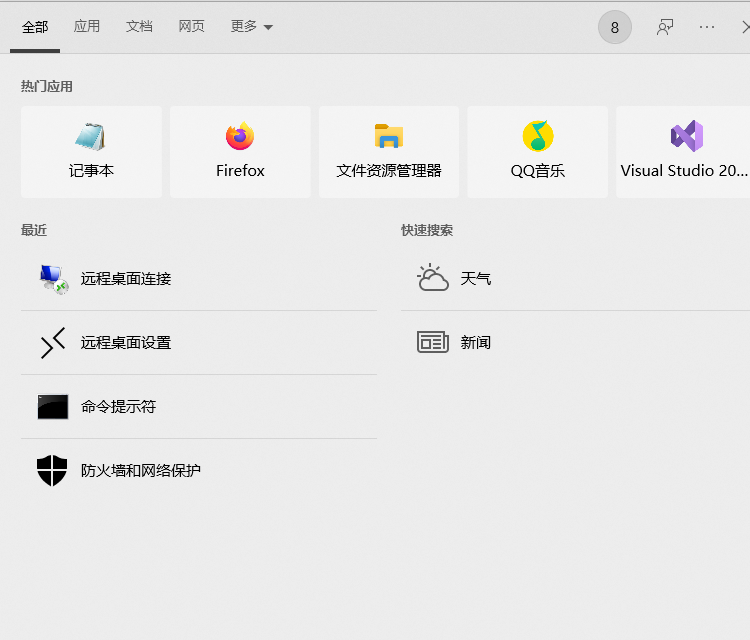Viewport: 750px width, 640px height.
Task: Click the rewards badge showing 8
Action: point(615,27)
